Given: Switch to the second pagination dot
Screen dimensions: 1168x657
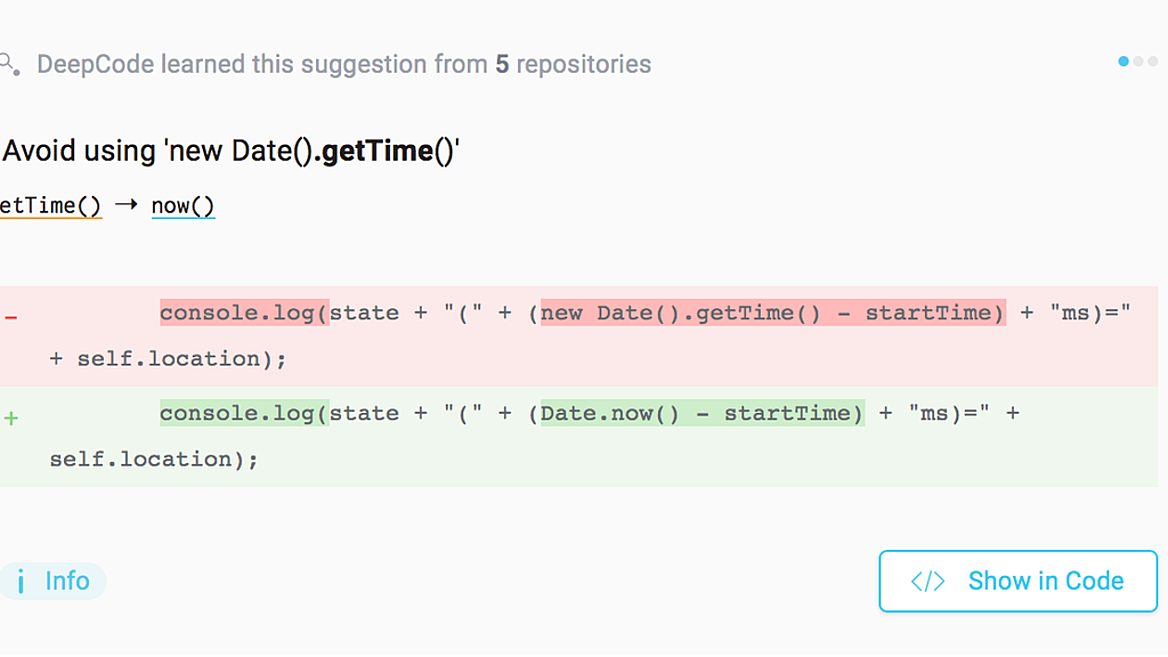Looking at the screenshot, I should coord(1139,62).
